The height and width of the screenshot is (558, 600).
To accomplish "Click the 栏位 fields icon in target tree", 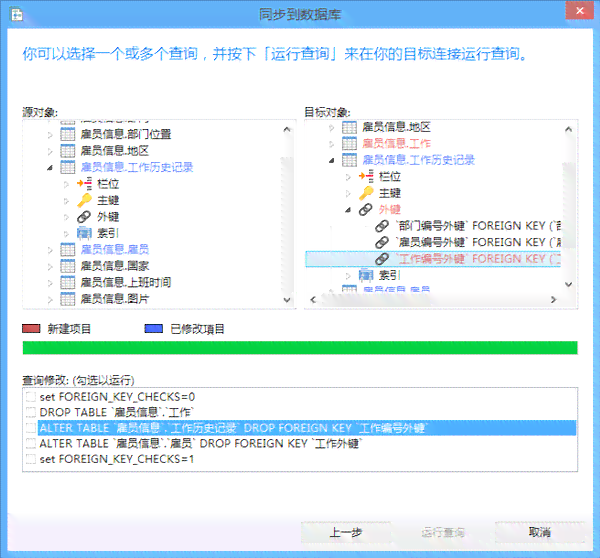I will pos(366,176).
